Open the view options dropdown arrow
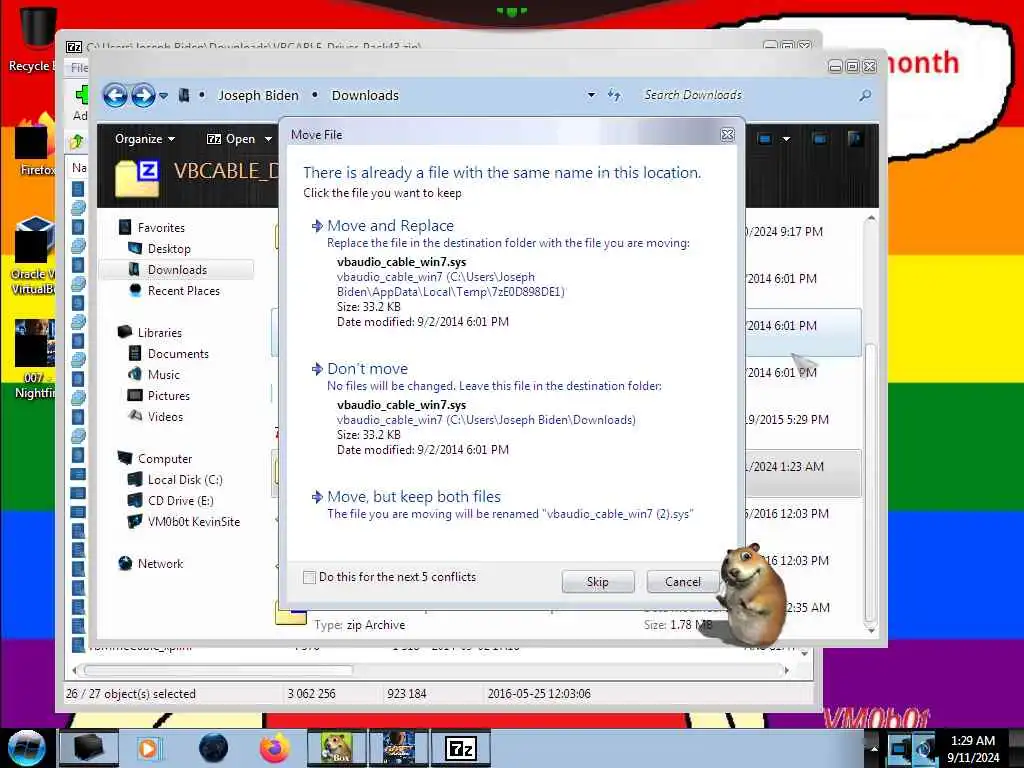The height and width of the screenshot is (768, 1024). click(x=786, y=139)
